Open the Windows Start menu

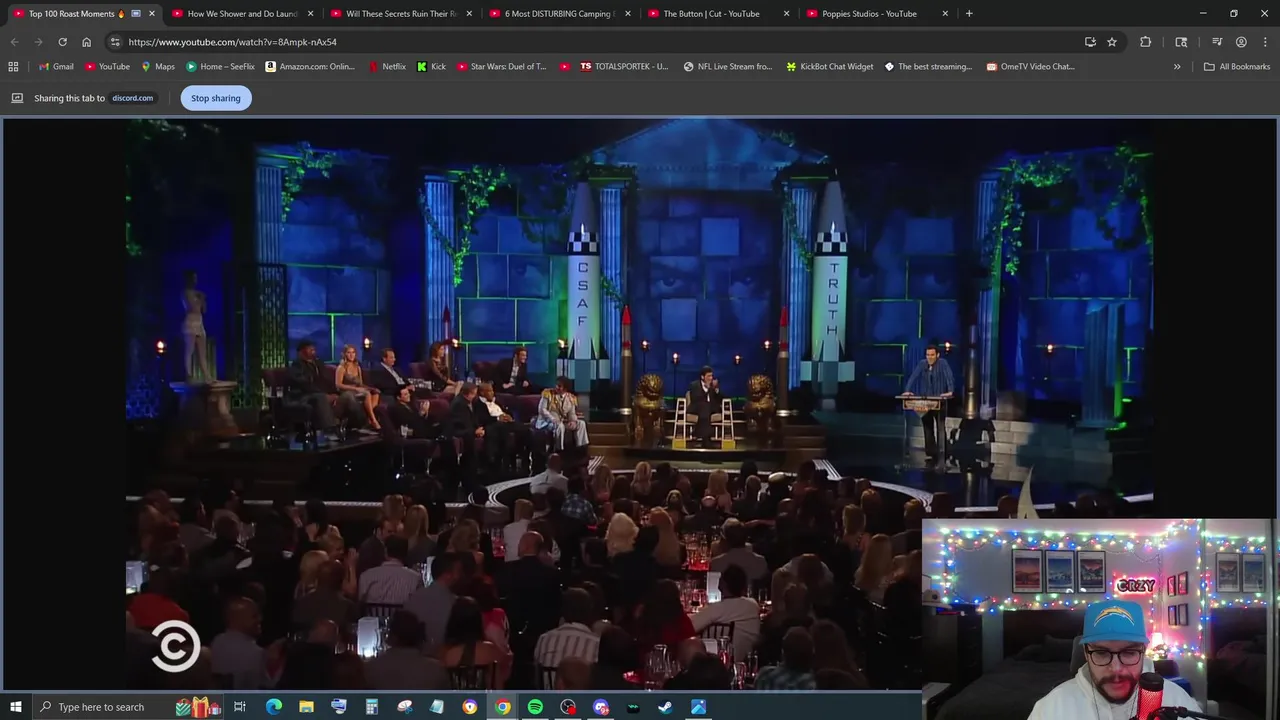tap(15, 707)
